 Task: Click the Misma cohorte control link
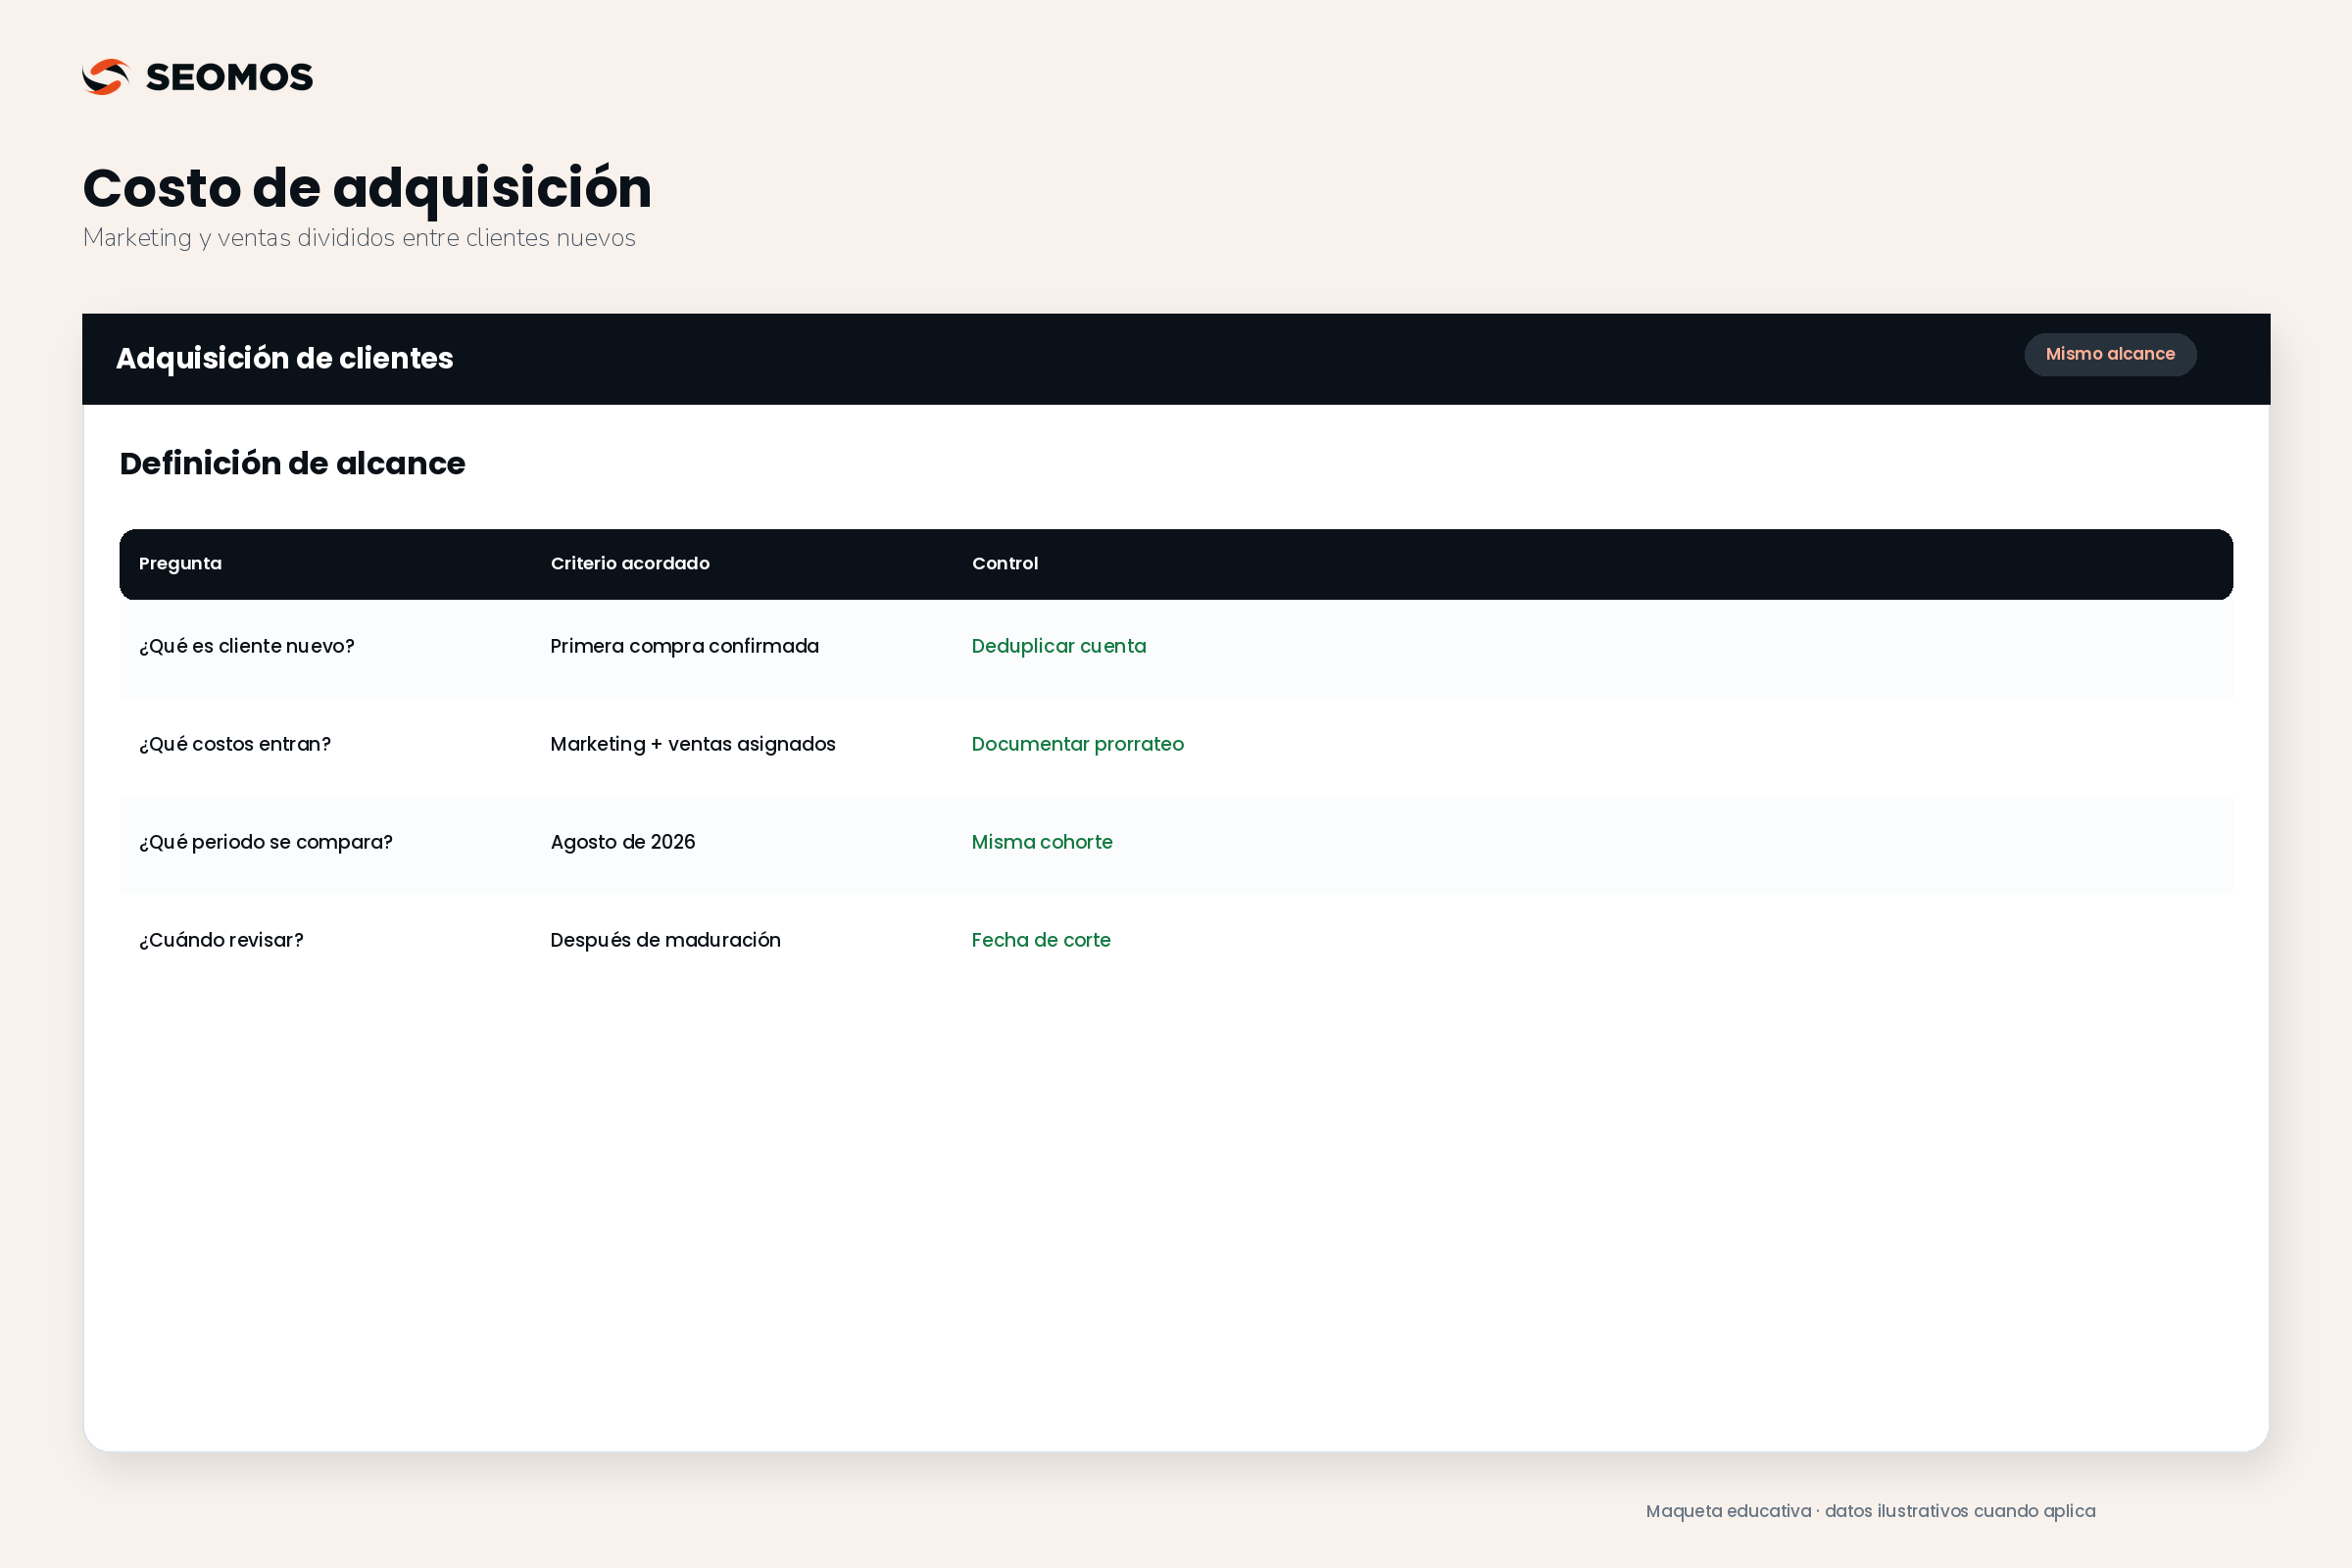coord(1042,842)
